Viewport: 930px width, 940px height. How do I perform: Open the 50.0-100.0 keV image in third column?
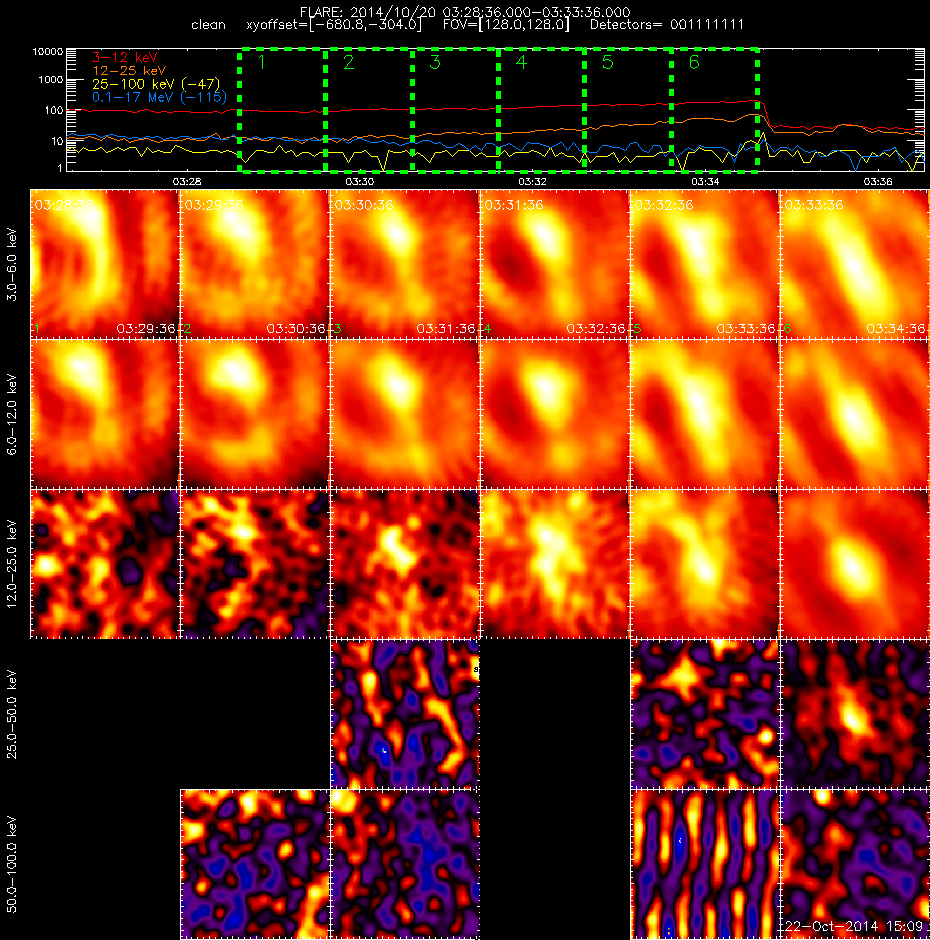[405, 864]
